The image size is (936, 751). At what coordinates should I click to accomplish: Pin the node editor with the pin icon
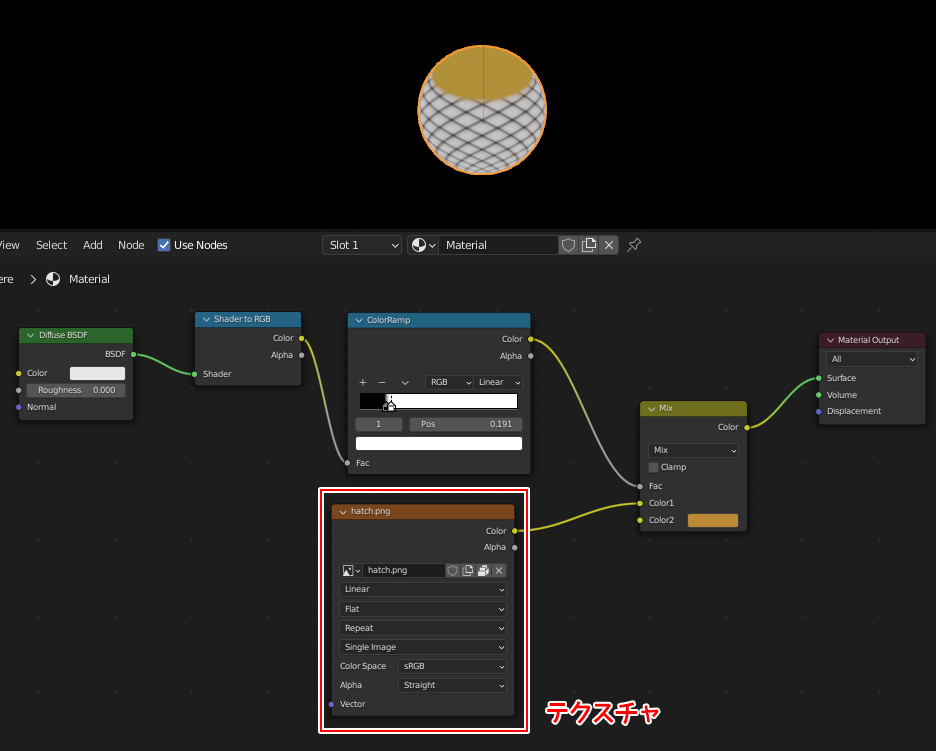click(x=634, y=245)
